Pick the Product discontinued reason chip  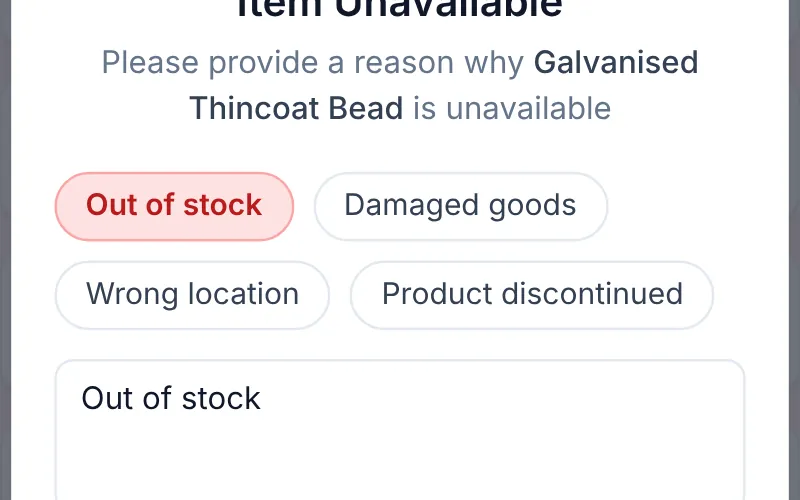pyautogui.click(x=532, y=295)
